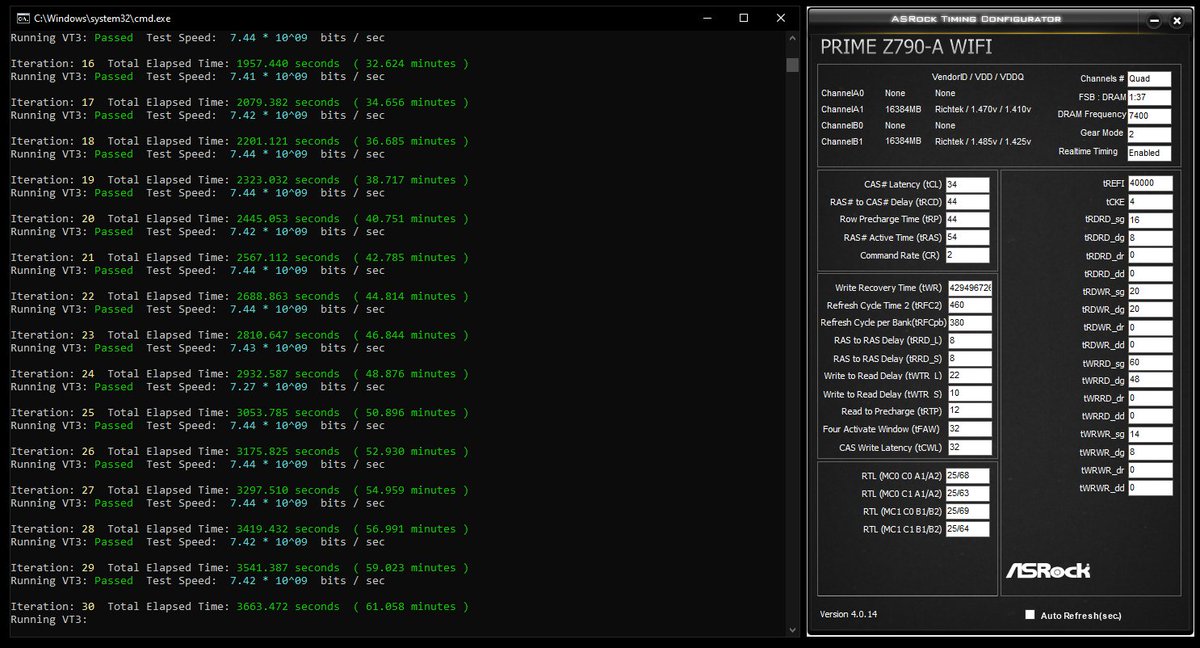The height and width of the screenshot is (648, 1200).
Task: Click the Write Recovery Time (tWR) field
Action: point(969,288)
